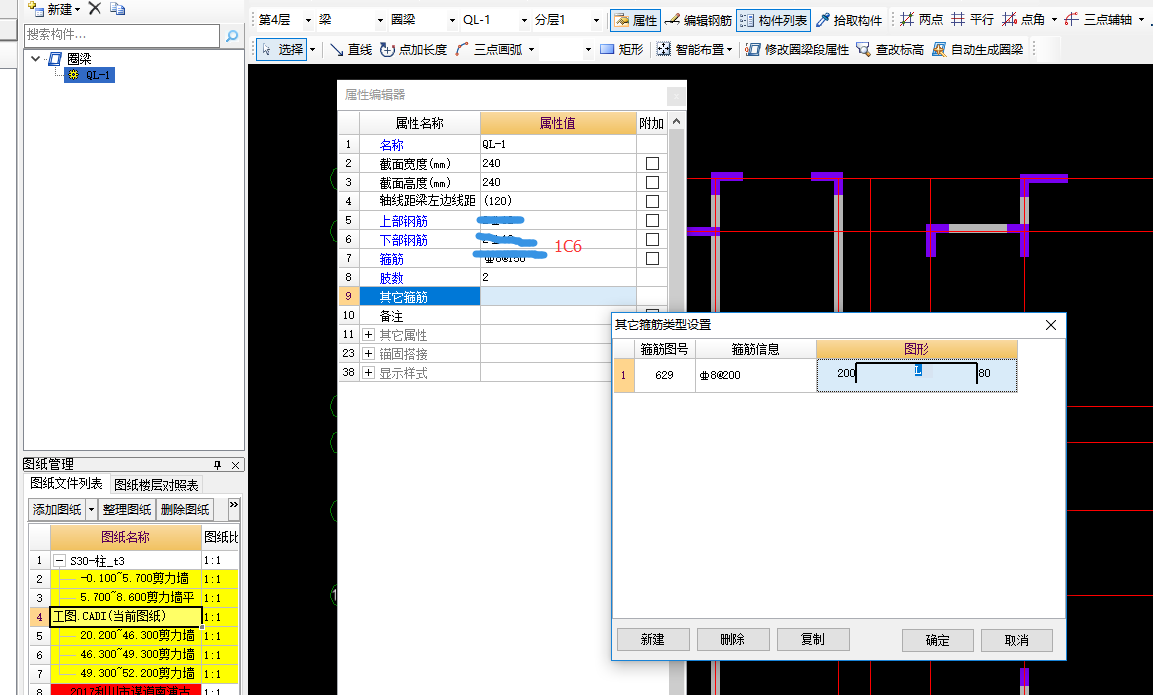The image size is (1153, 695).
Task: Select the 点角 point-angle tool
Action: [1024, 20]
